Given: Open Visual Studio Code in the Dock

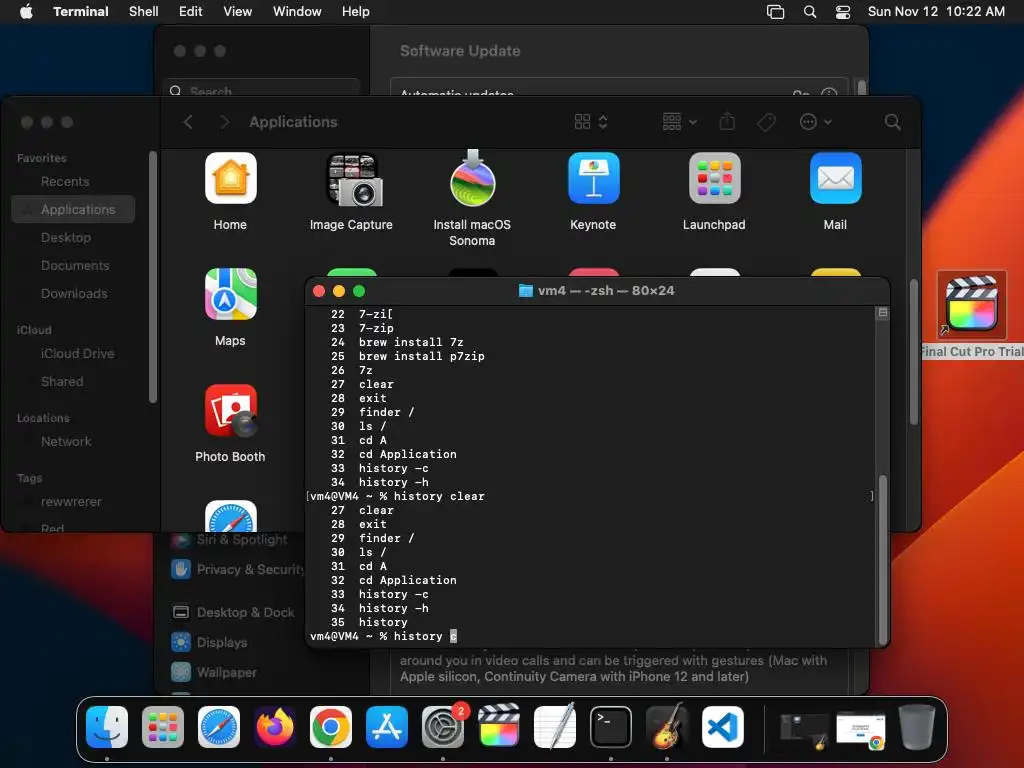Looking at the screenshot, I should 723,727.
